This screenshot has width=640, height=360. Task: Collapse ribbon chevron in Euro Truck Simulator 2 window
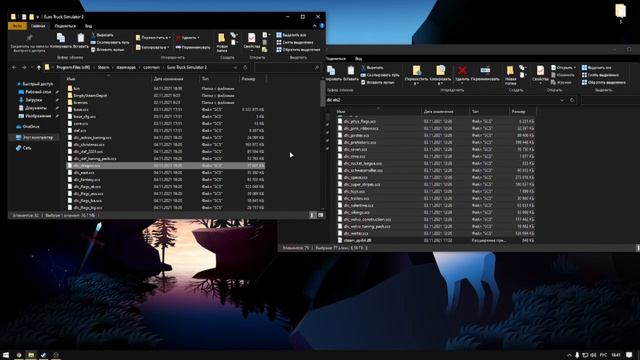(x=314, y=26)
